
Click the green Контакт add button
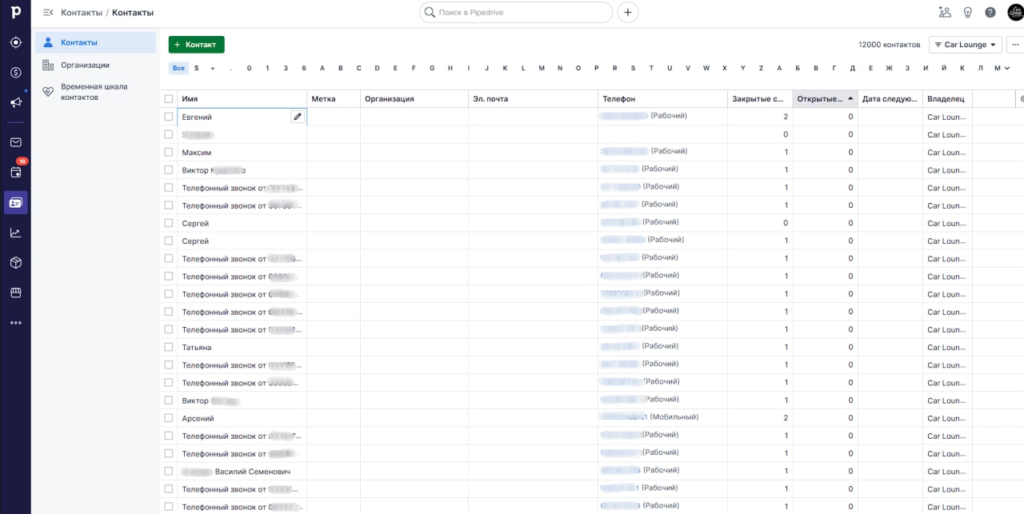pyautogui.click(x=197, y=44)
